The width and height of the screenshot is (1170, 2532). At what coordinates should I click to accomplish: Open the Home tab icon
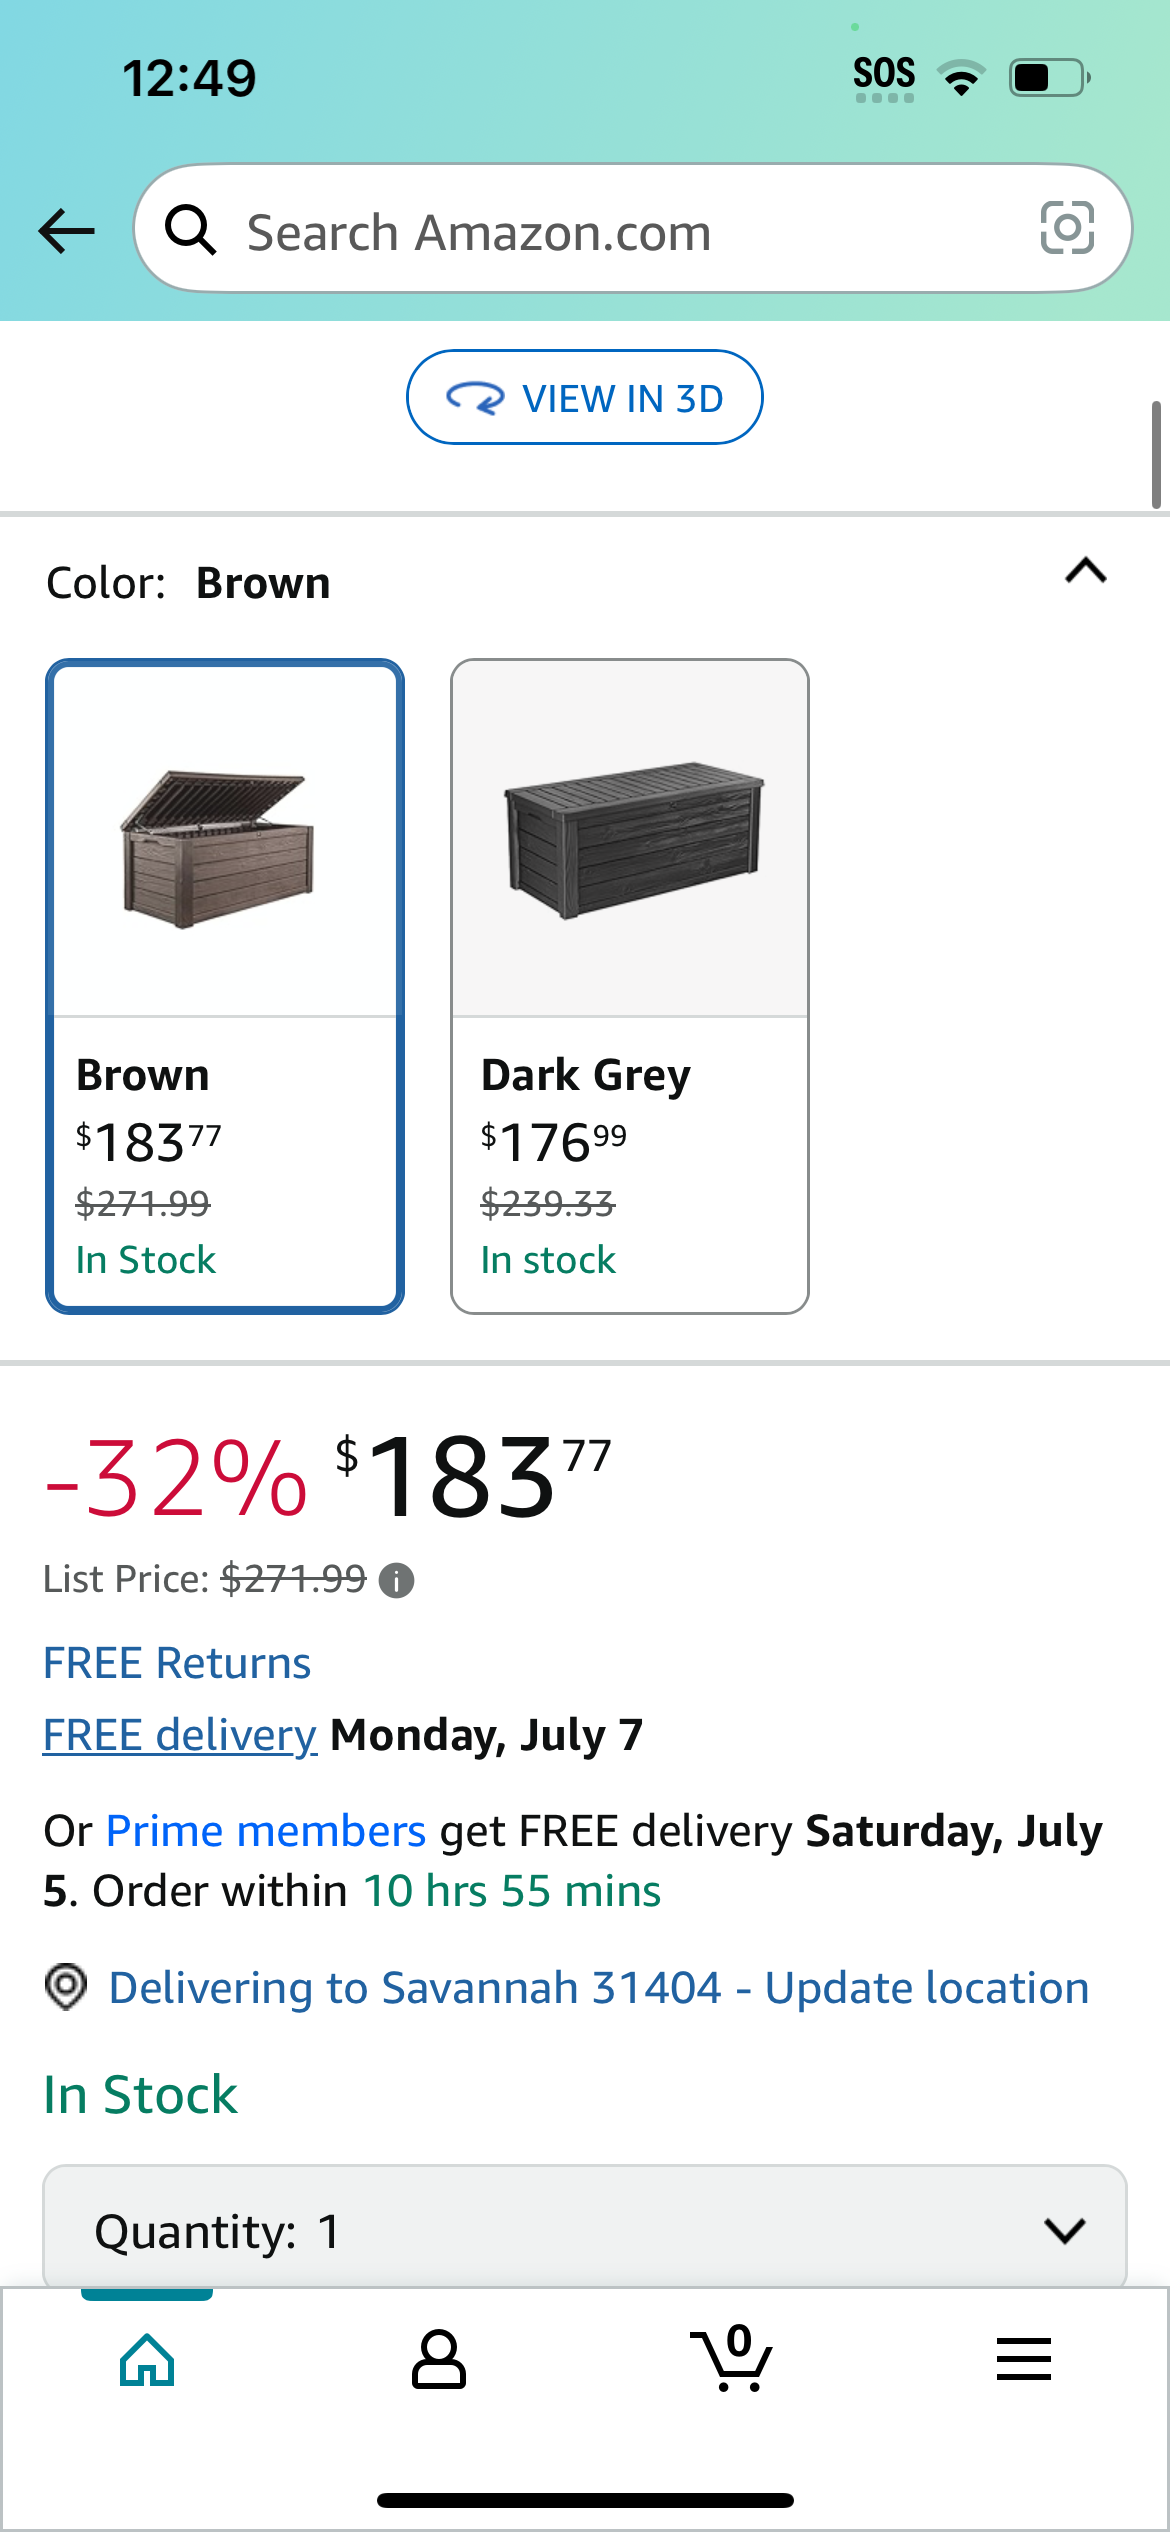pyautogui.click(x=147, y=2359)
